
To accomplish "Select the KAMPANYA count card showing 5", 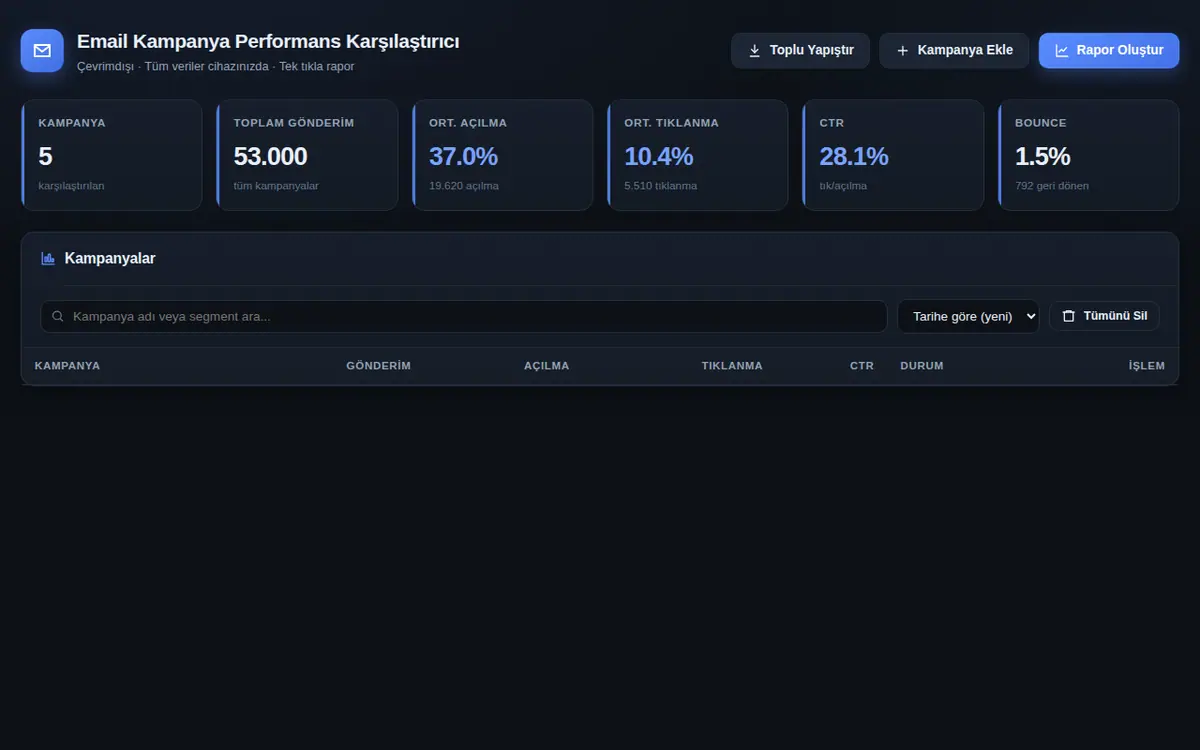I will tap(112, 155).
